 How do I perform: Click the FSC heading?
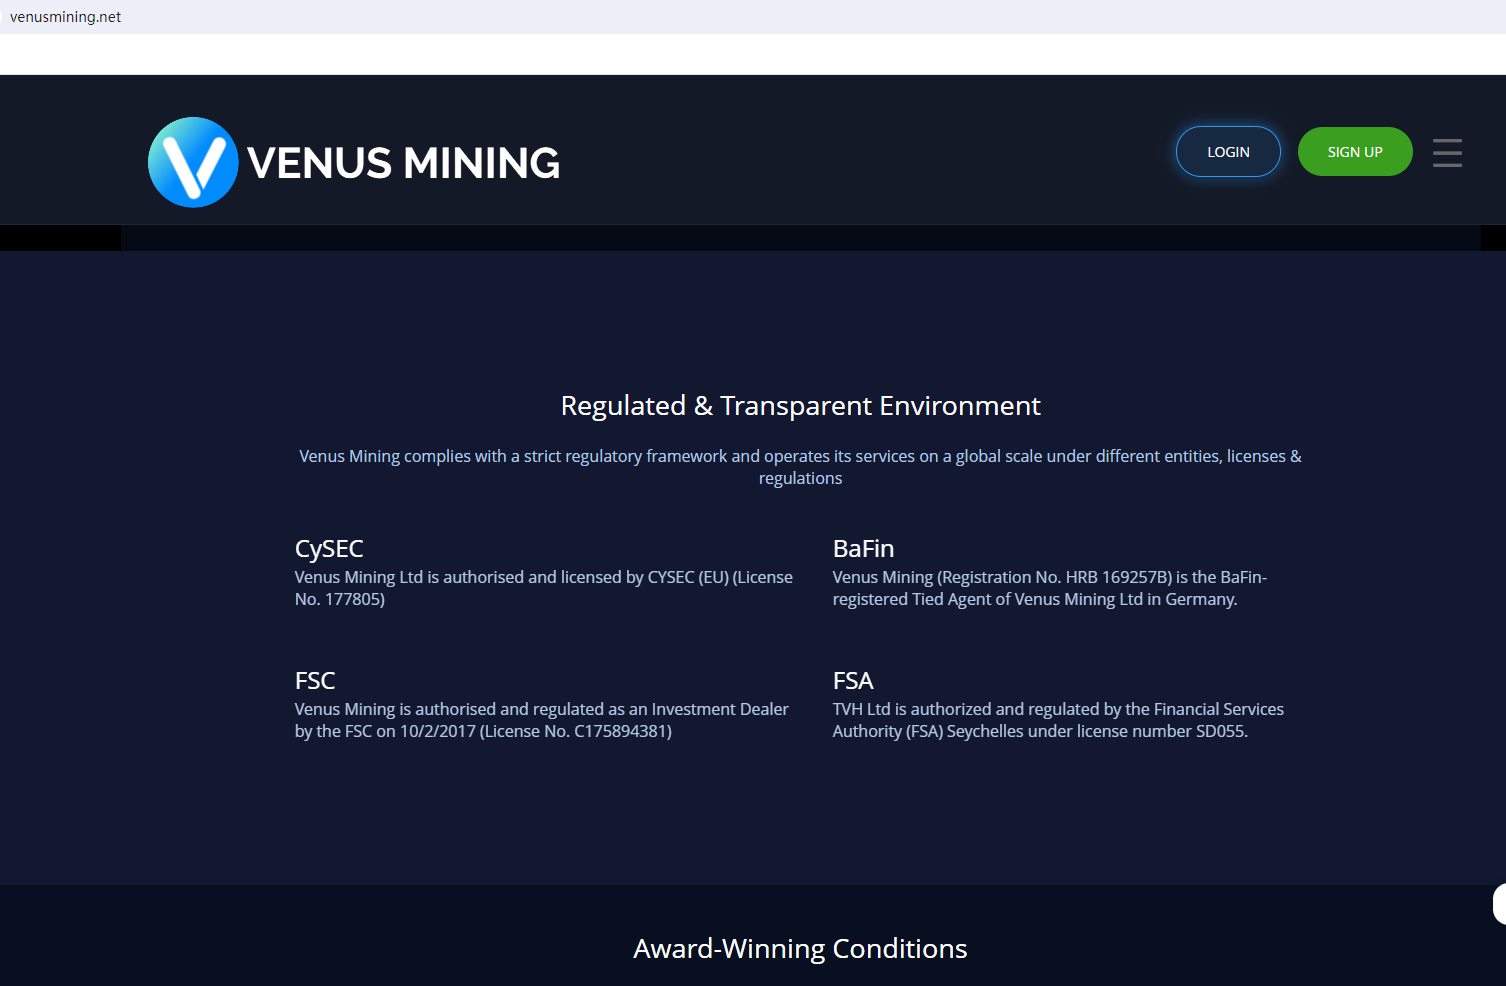(315, 681)
